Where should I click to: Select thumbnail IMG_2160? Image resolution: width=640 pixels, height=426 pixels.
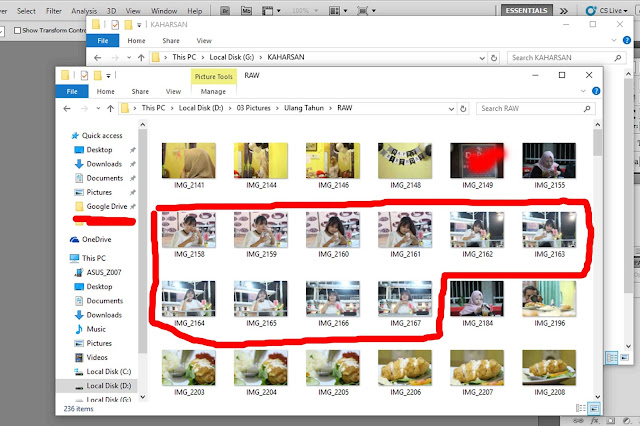click(333, 230)
